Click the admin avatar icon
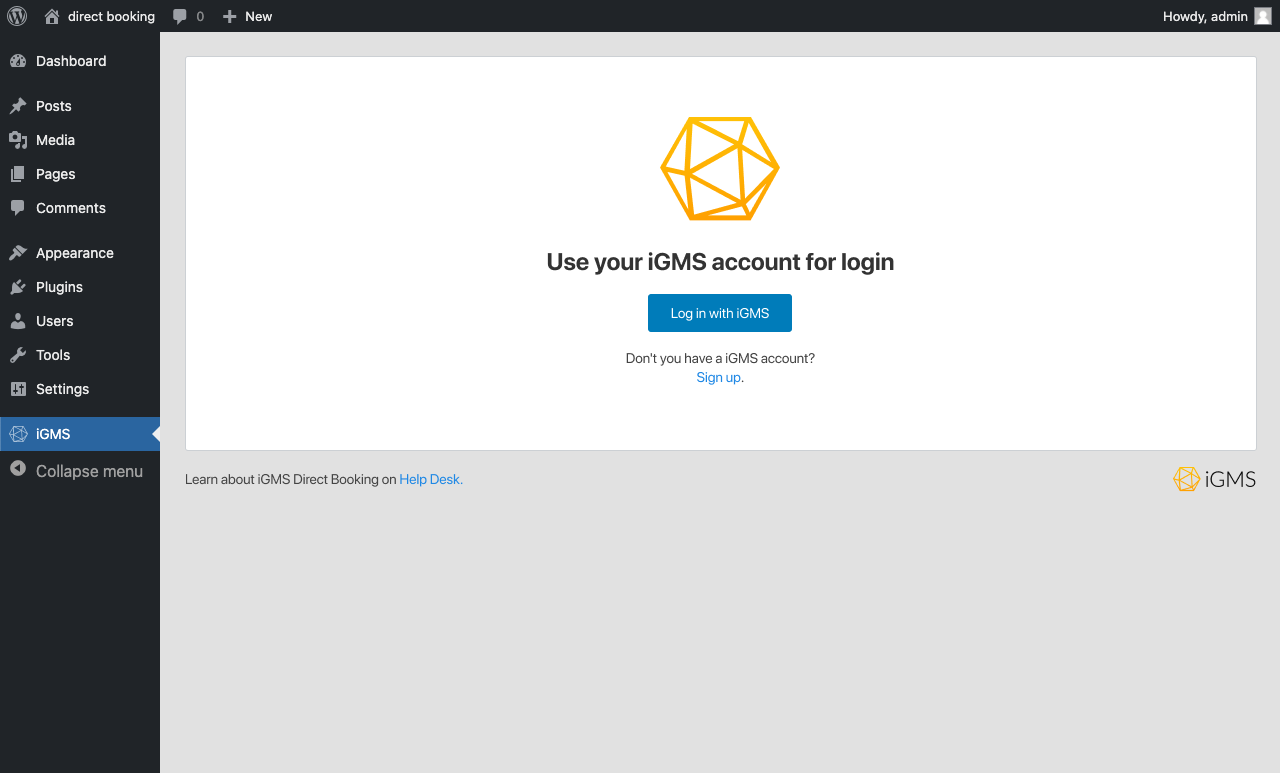 [x=1263, y=16]
